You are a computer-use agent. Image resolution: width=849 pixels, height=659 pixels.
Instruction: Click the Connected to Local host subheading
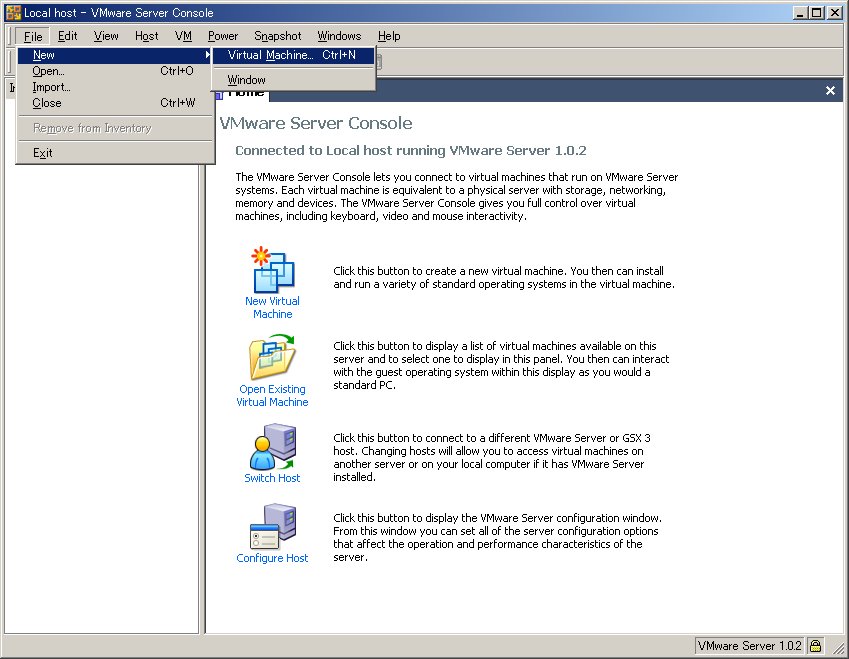point(411,151)
